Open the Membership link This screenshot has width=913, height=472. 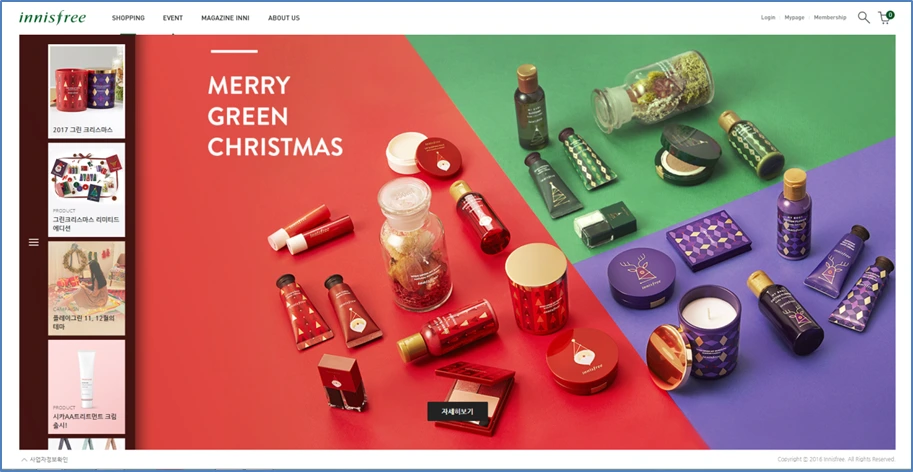point(830,17)
